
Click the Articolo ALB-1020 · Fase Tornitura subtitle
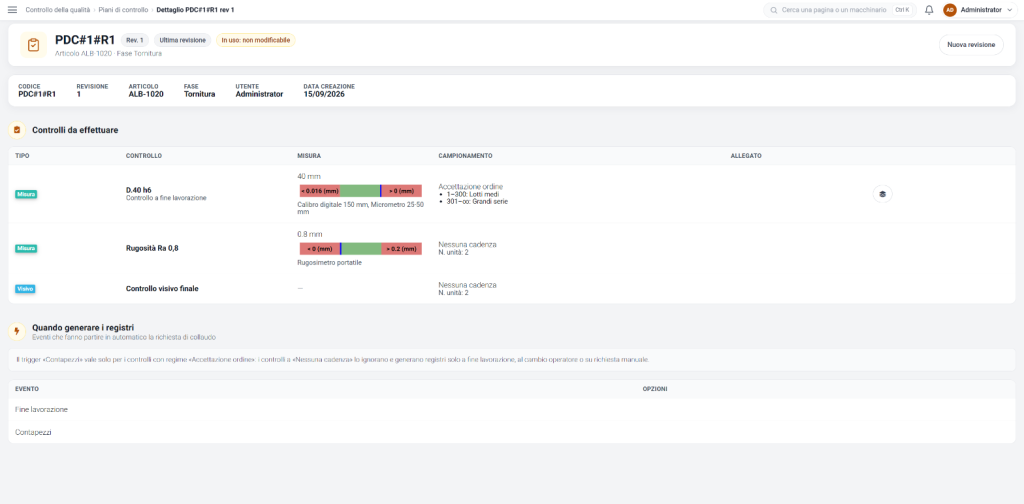coord(108,54)
